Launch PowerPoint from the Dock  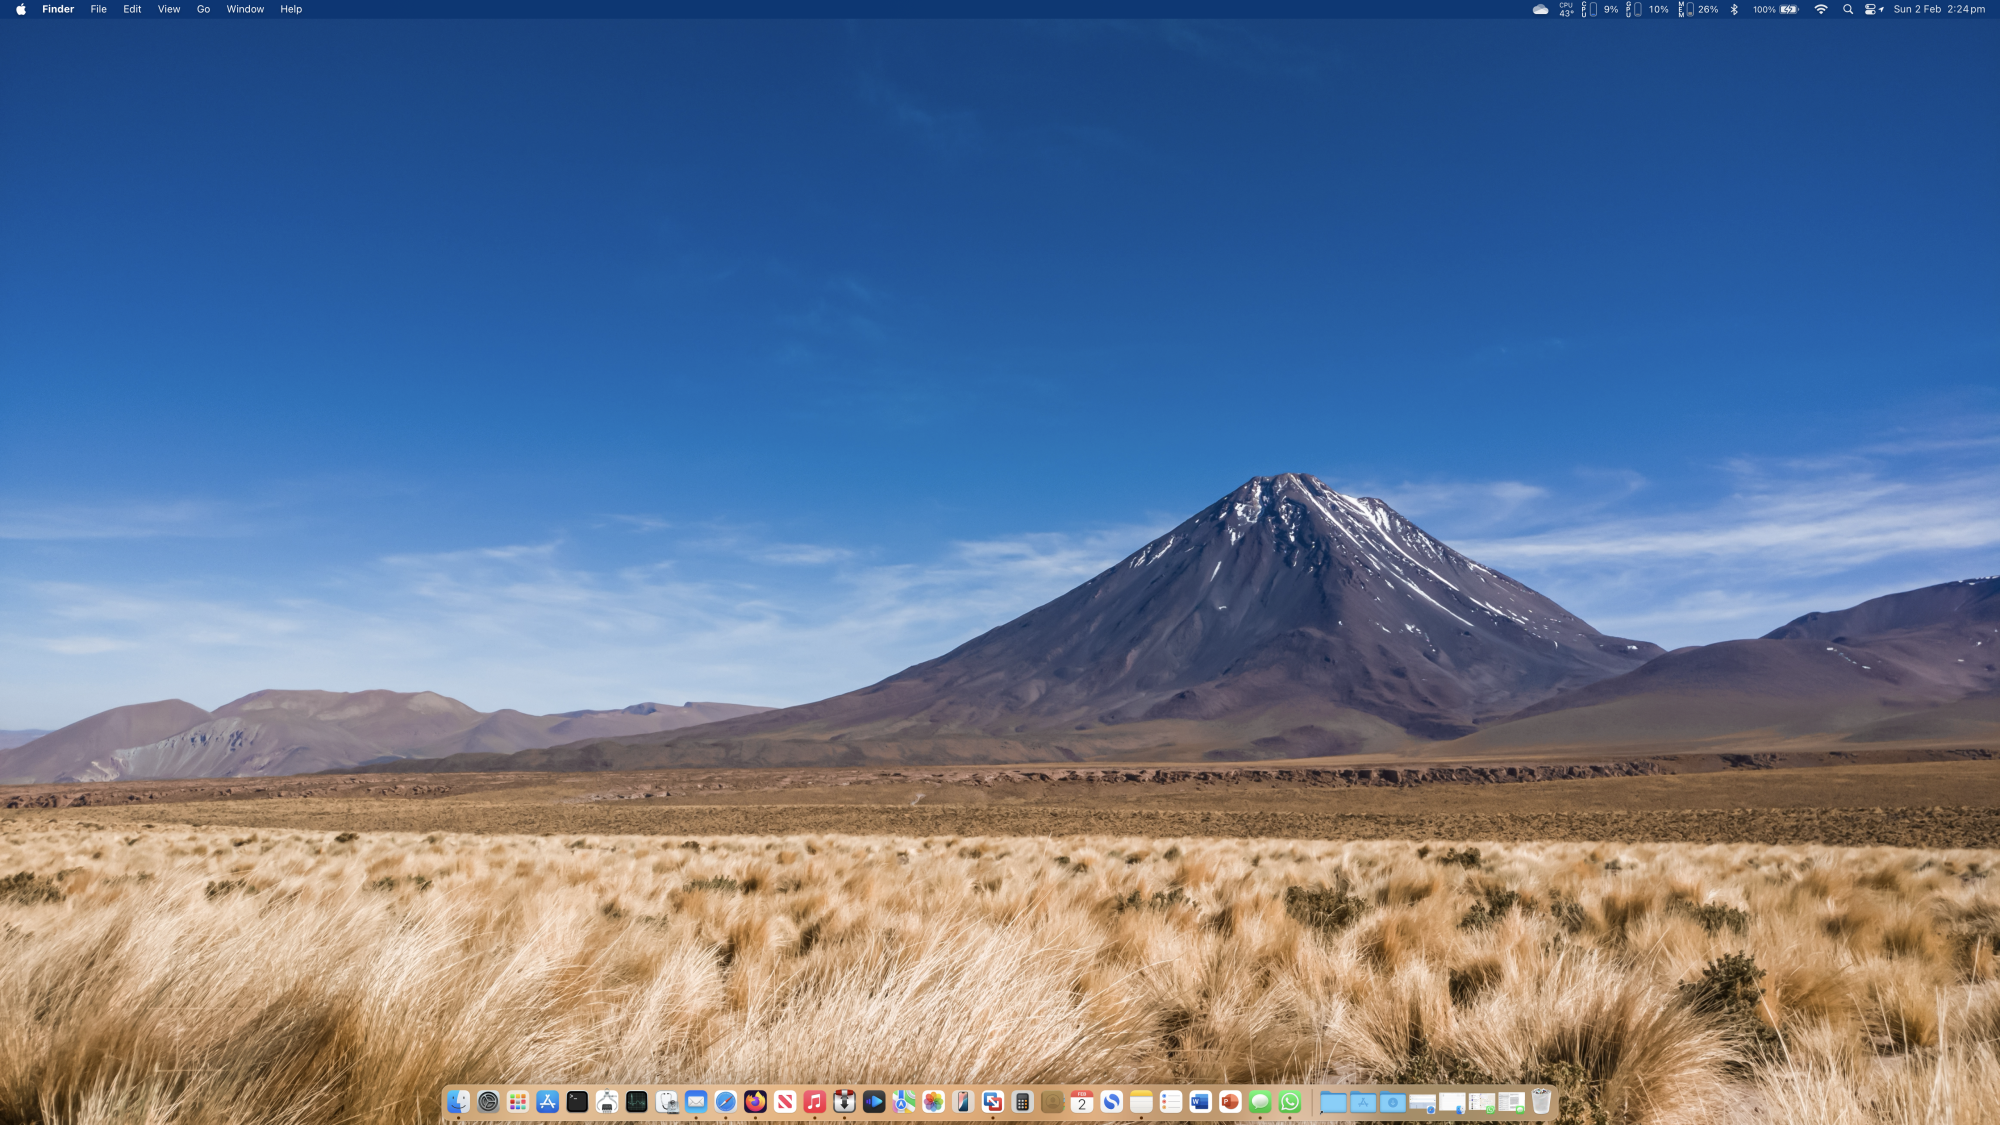coord(1228,1102)
